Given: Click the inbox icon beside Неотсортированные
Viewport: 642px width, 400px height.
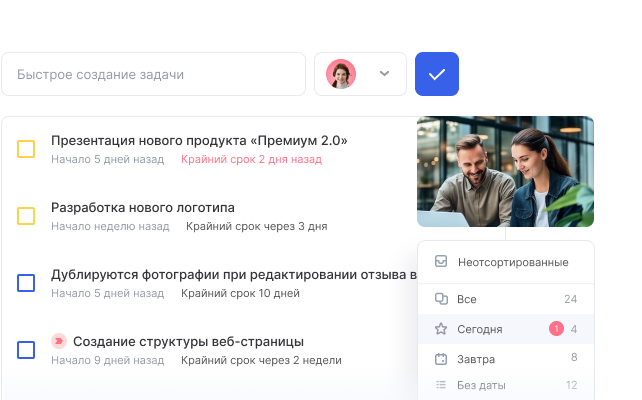Looking at the screenshot, I should point(441,262).
